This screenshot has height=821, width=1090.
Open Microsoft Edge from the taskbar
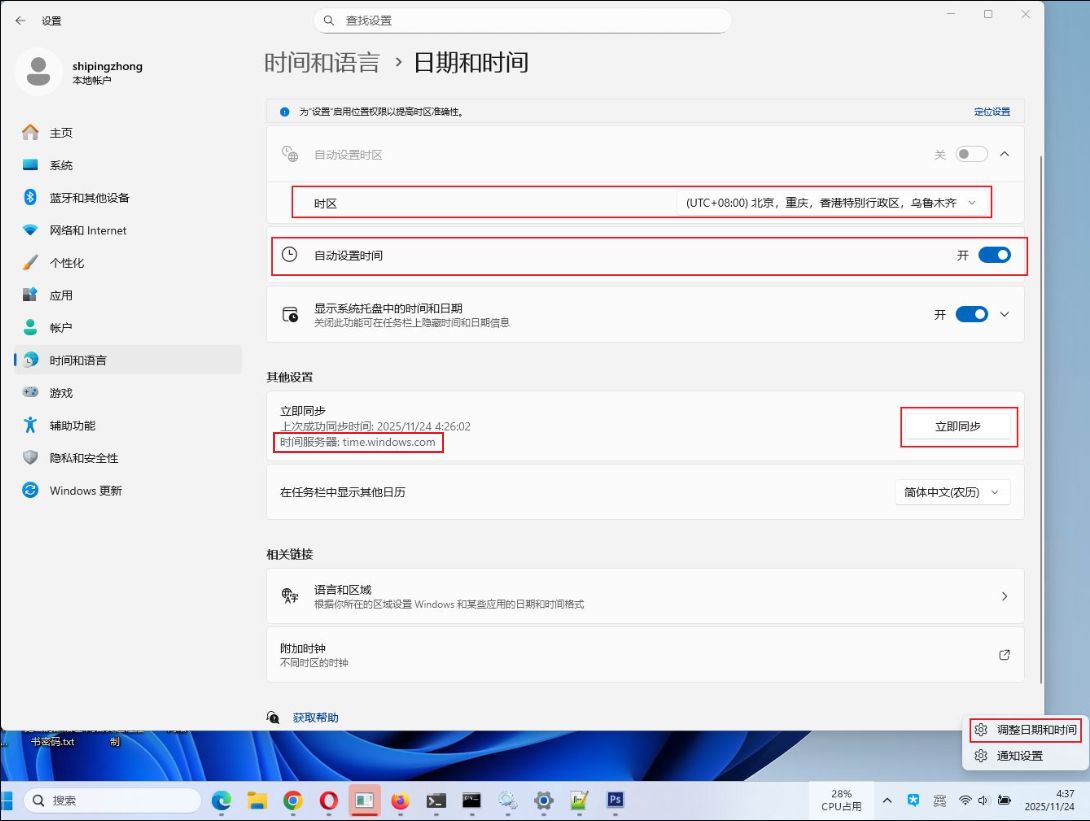[x=221, y=800]
